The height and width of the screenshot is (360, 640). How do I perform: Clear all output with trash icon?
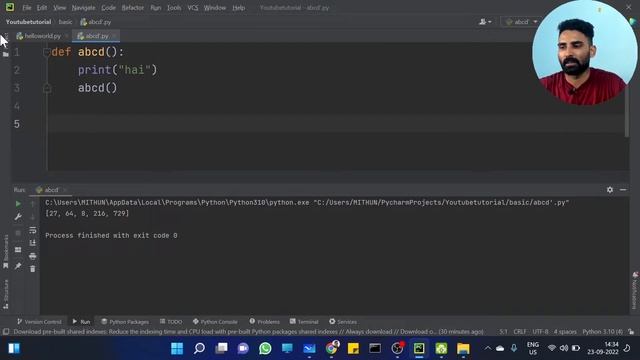tap(33, 269)
